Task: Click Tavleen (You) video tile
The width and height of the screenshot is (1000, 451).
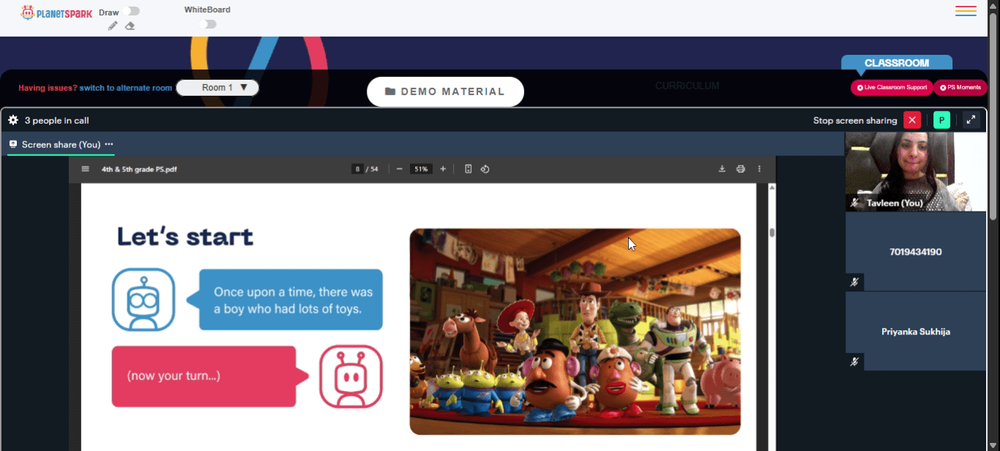Action: [915, 172]
